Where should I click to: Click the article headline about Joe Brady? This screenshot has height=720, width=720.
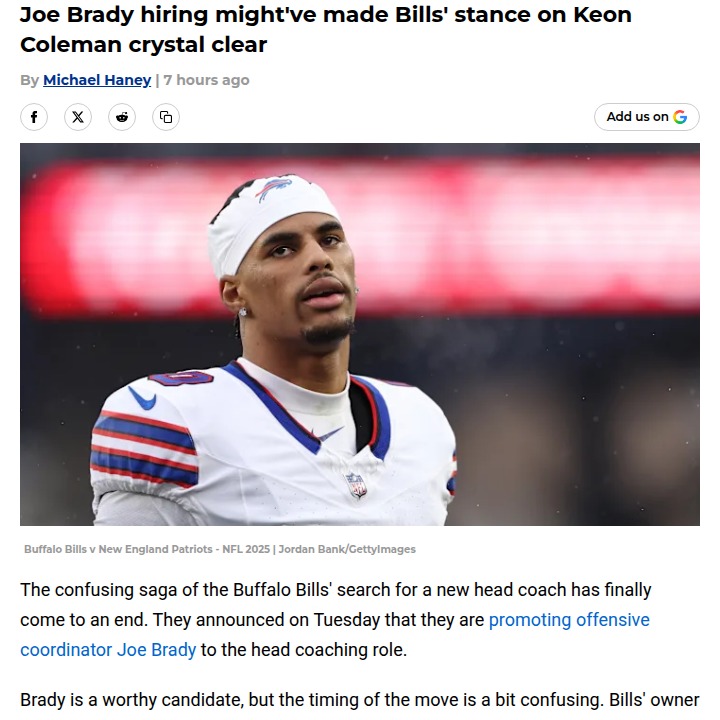click(x=325, y=31)
